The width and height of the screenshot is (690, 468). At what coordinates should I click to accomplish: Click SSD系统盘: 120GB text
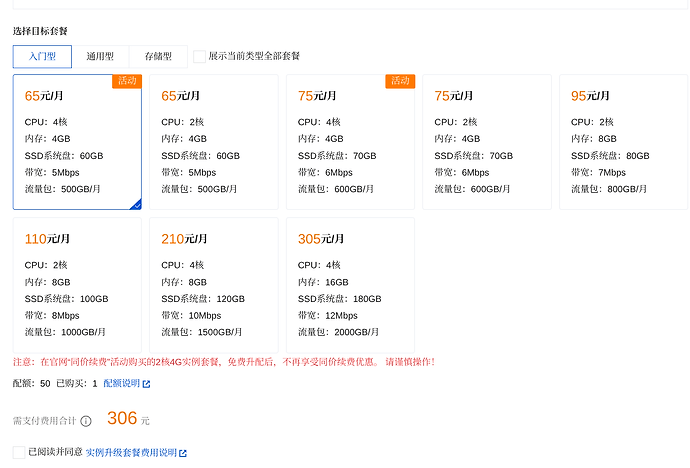pyautogui.click(x=203, y=299)
